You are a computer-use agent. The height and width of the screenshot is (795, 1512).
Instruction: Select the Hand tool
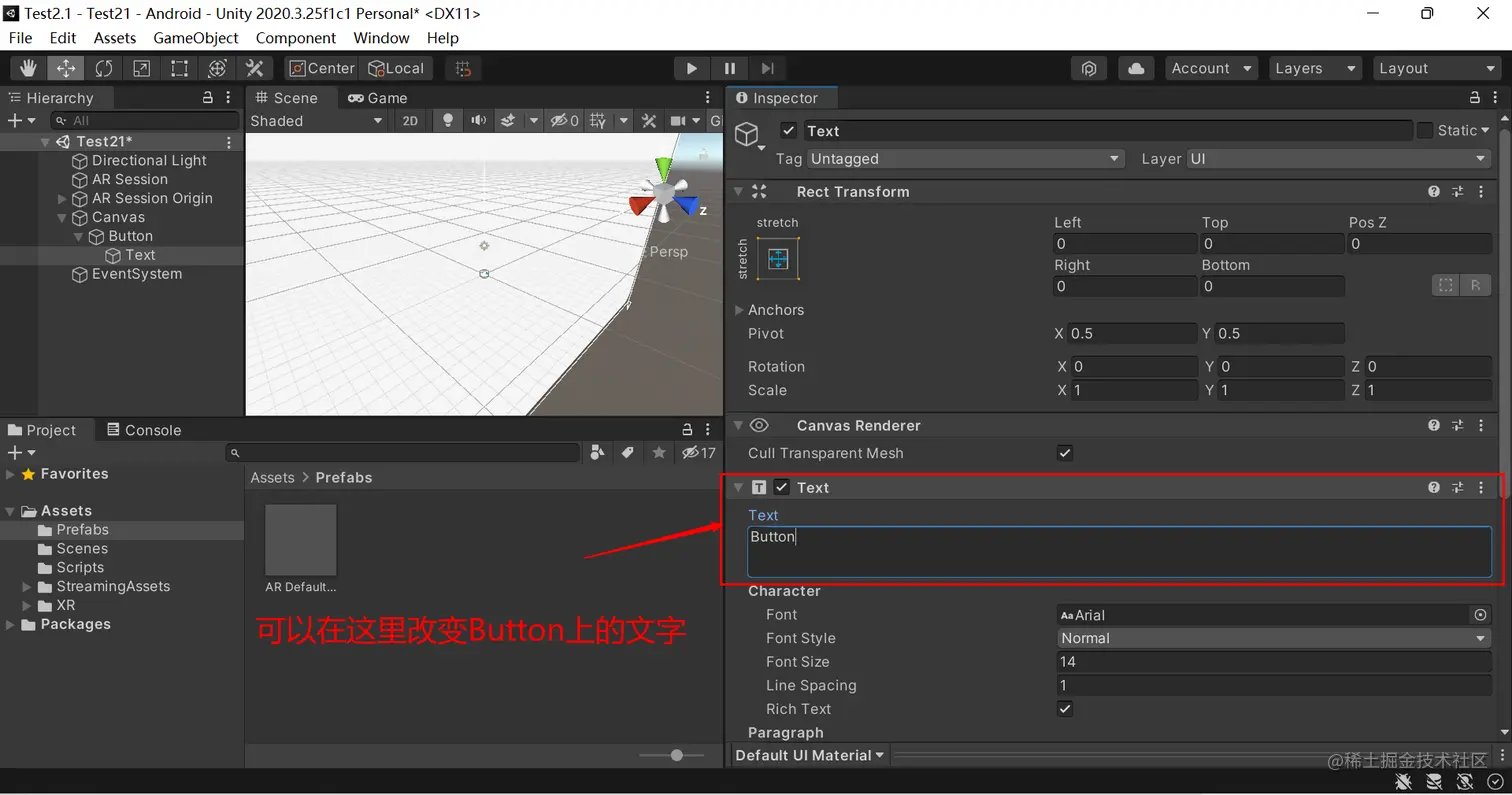click(x=28, y=68)
